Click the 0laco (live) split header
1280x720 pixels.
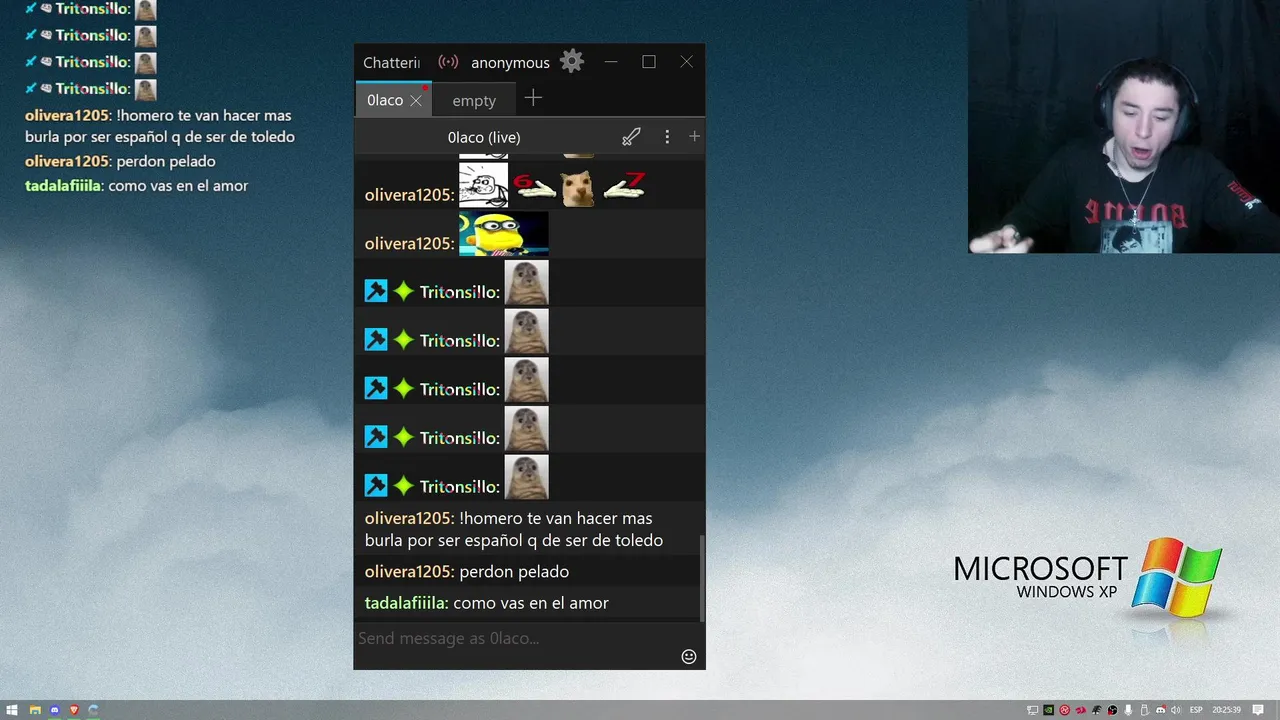(x=484, y=137)
